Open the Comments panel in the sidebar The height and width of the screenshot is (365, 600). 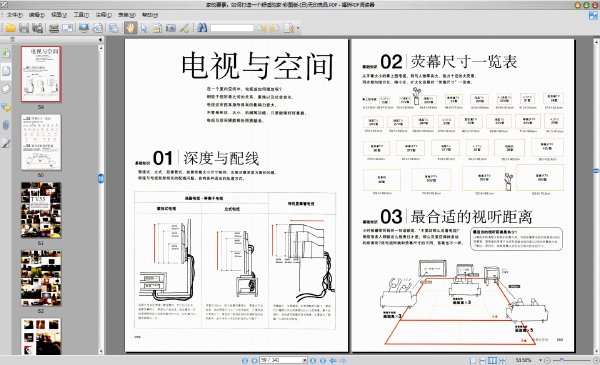6,107
